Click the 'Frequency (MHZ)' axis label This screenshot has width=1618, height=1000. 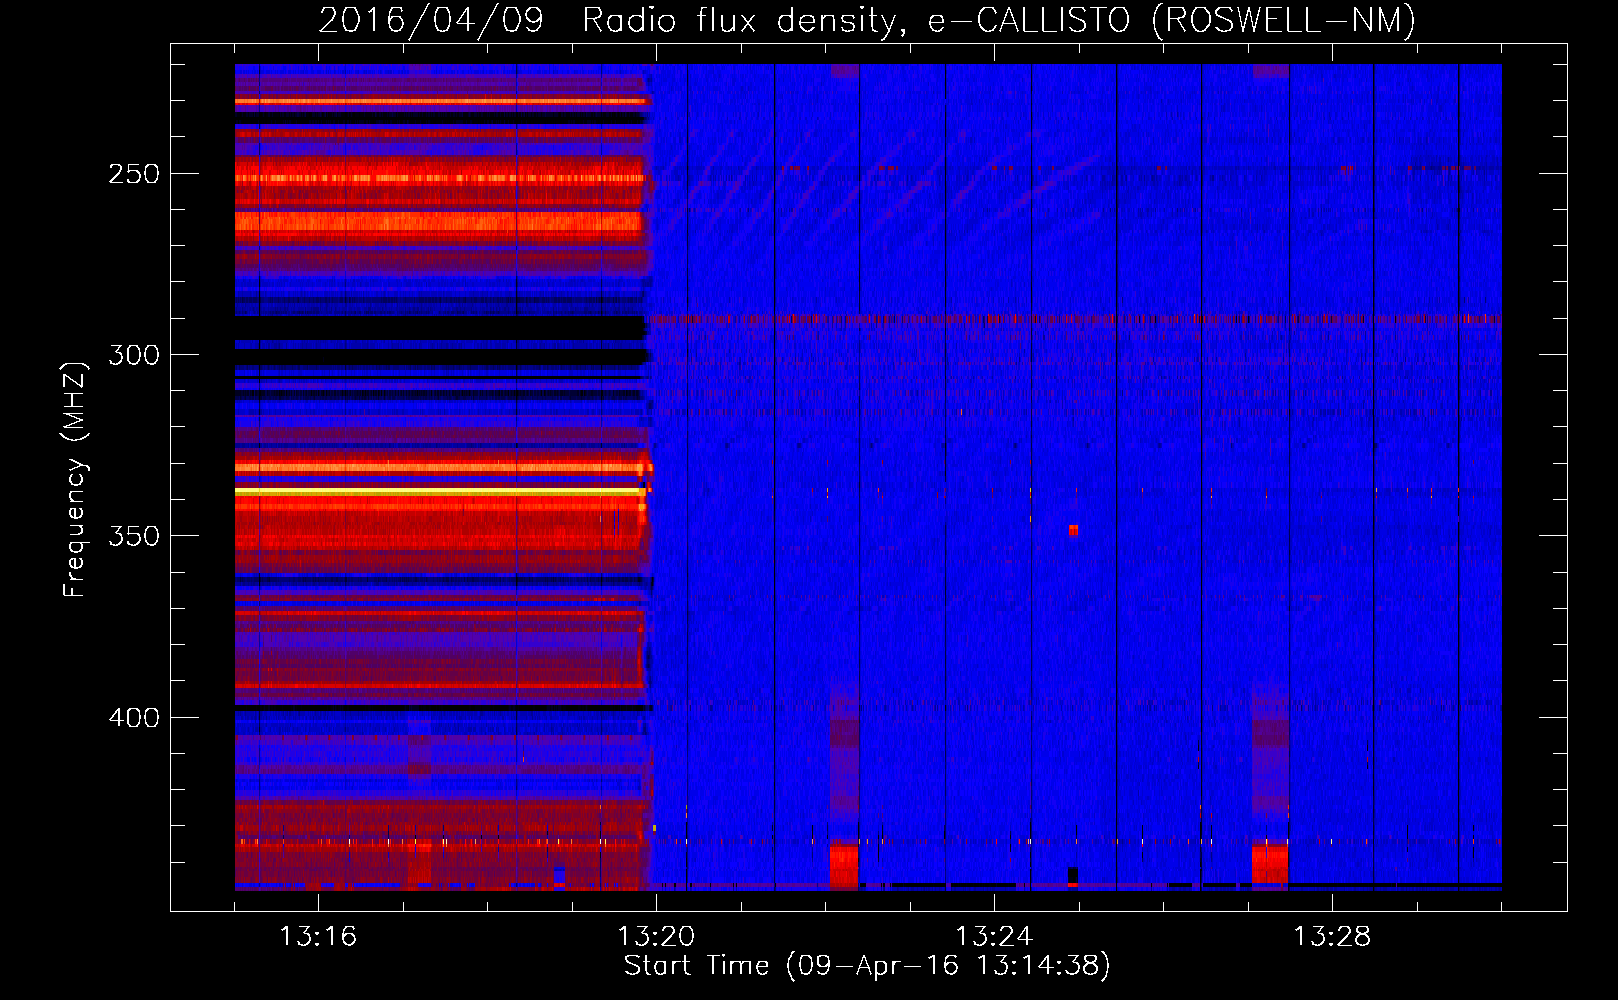click(75, 480)
